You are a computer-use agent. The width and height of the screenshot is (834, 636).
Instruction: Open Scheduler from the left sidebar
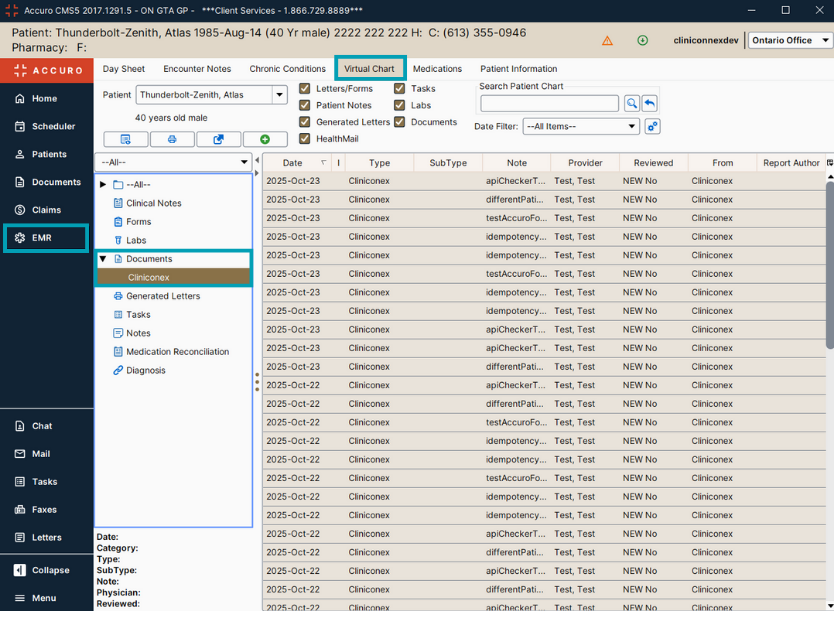(45, 126)
